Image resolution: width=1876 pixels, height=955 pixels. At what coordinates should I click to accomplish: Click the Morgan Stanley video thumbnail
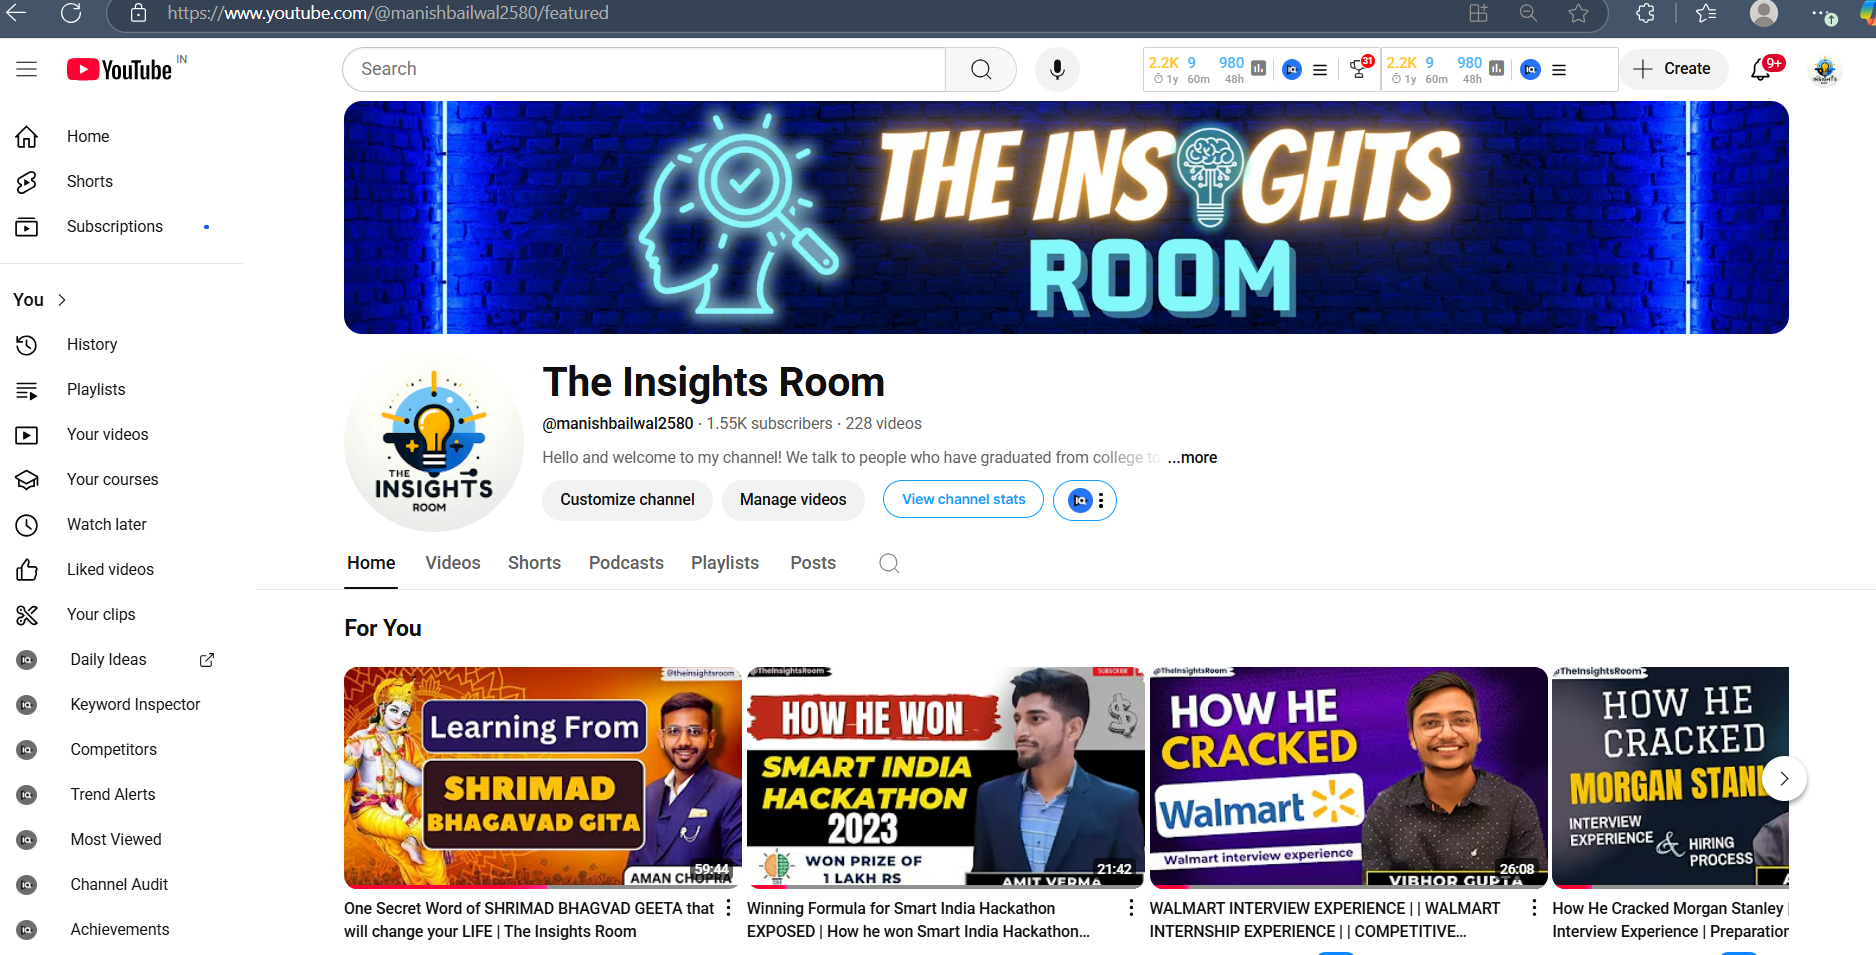[1670, 777]
